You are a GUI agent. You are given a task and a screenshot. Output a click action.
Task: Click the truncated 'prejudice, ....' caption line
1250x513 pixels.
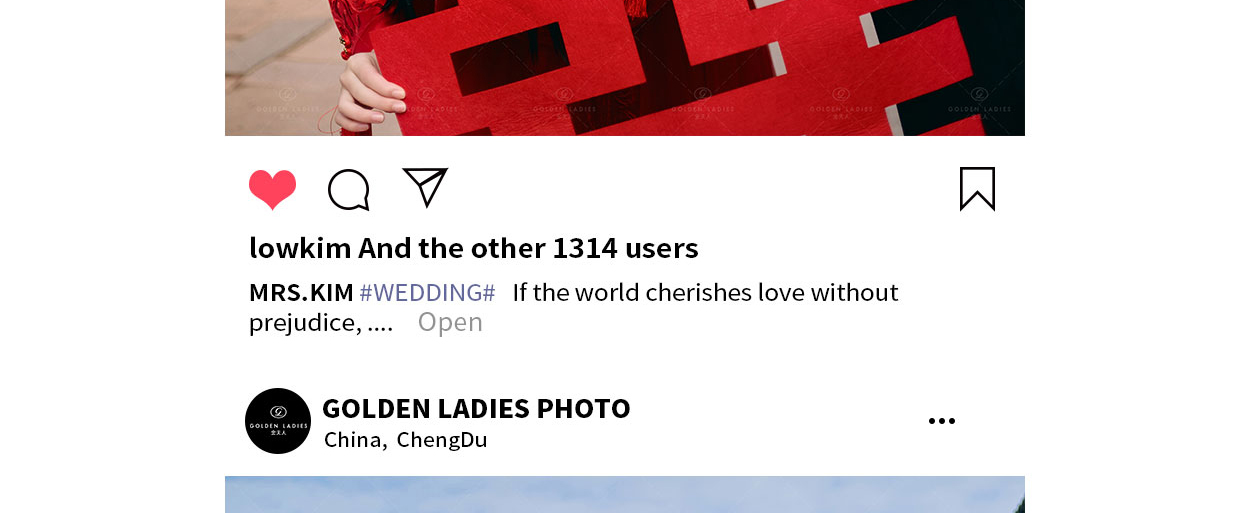pyautogui.click(x=321, y=322)
